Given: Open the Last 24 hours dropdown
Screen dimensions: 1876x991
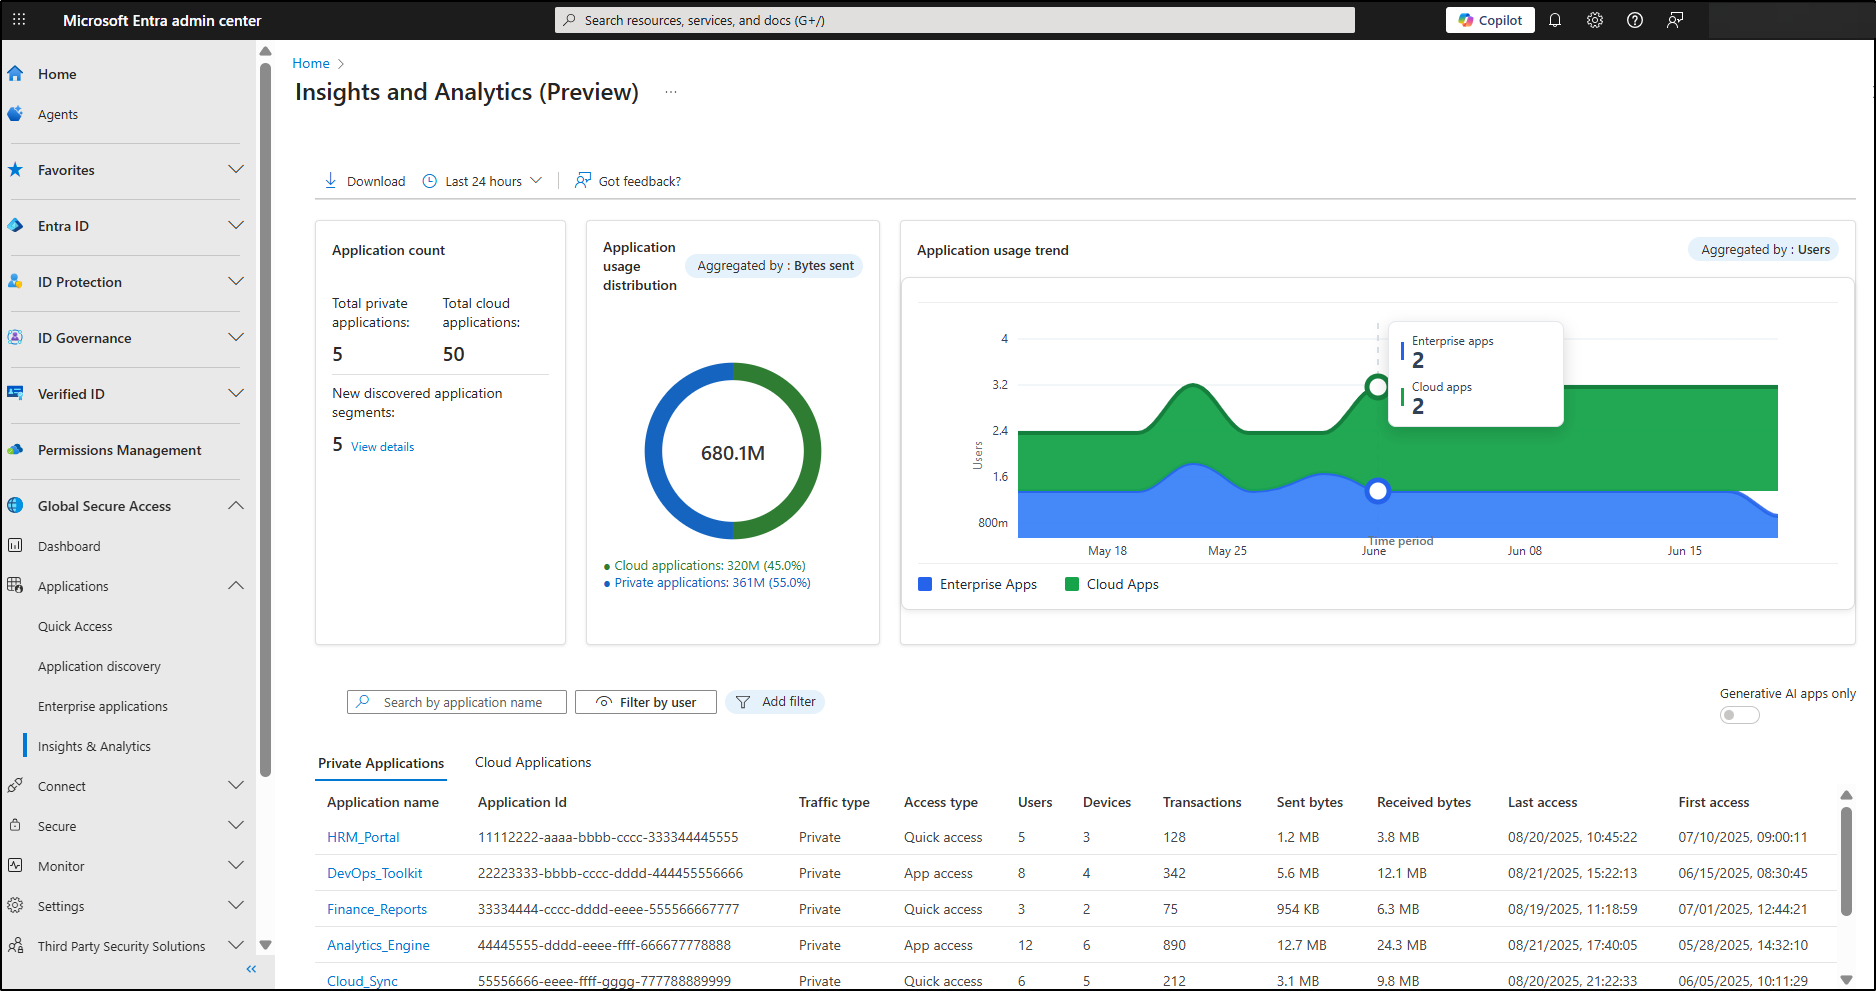Looking at the screenshot, I should tap(483, 181).
